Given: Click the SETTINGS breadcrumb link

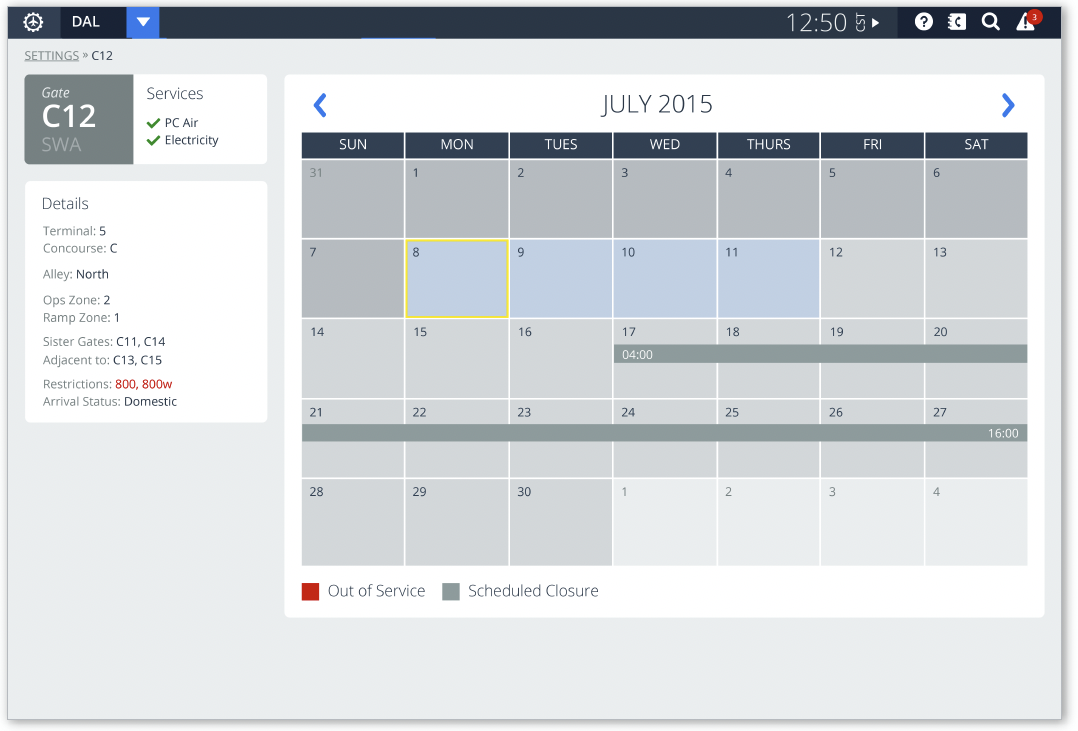Looking at the screenshot, I should click(x=51, y=56).
